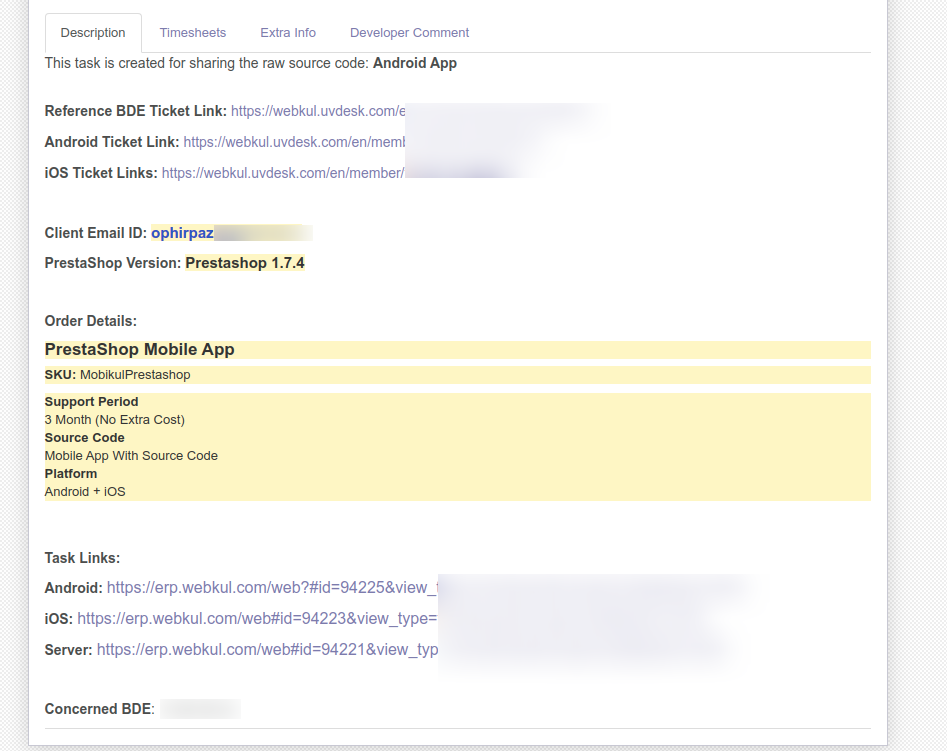The image size is (947, 751).
Task: Click the 'PrestaShop Version:' label
Action: pyautogui.click(x=113, y=263)
